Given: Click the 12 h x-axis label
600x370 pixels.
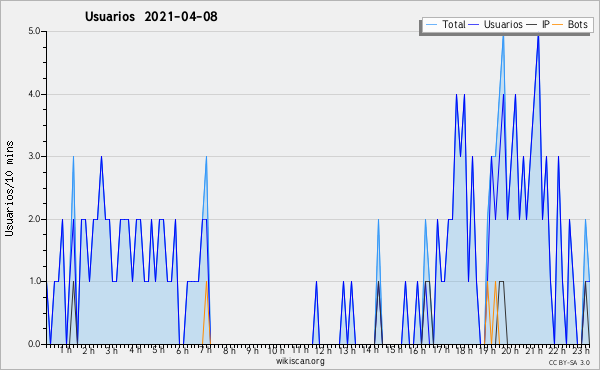Looking at the screenshot, I should coord(323,350).
